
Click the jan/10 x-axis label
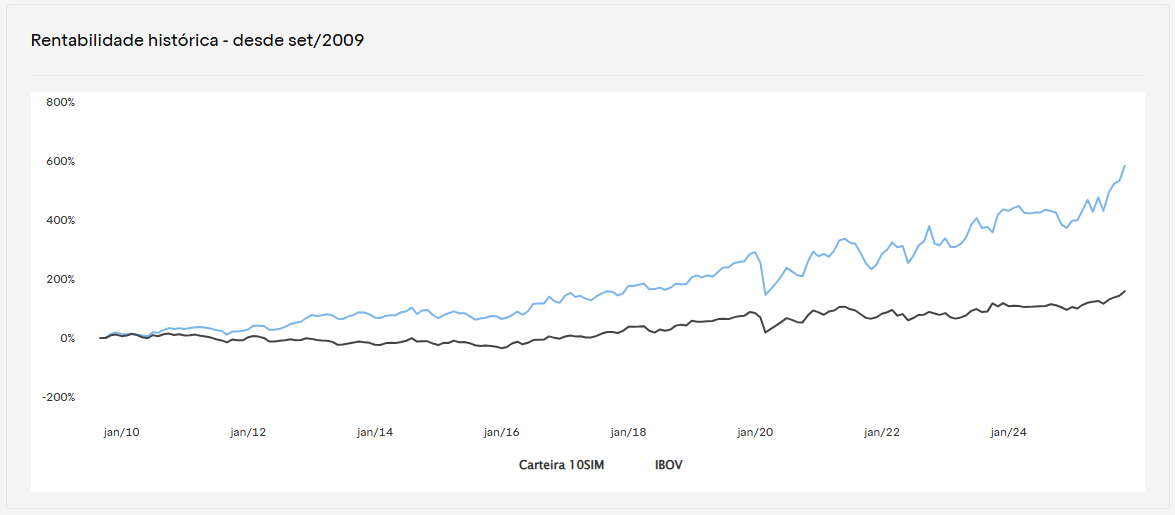click(x=122, y=432)
